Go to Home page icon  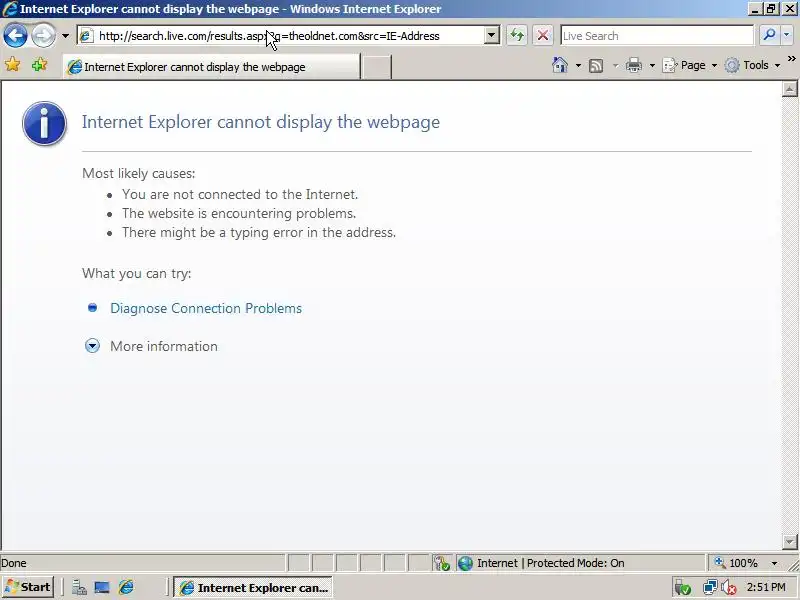[x=560, y=65]
